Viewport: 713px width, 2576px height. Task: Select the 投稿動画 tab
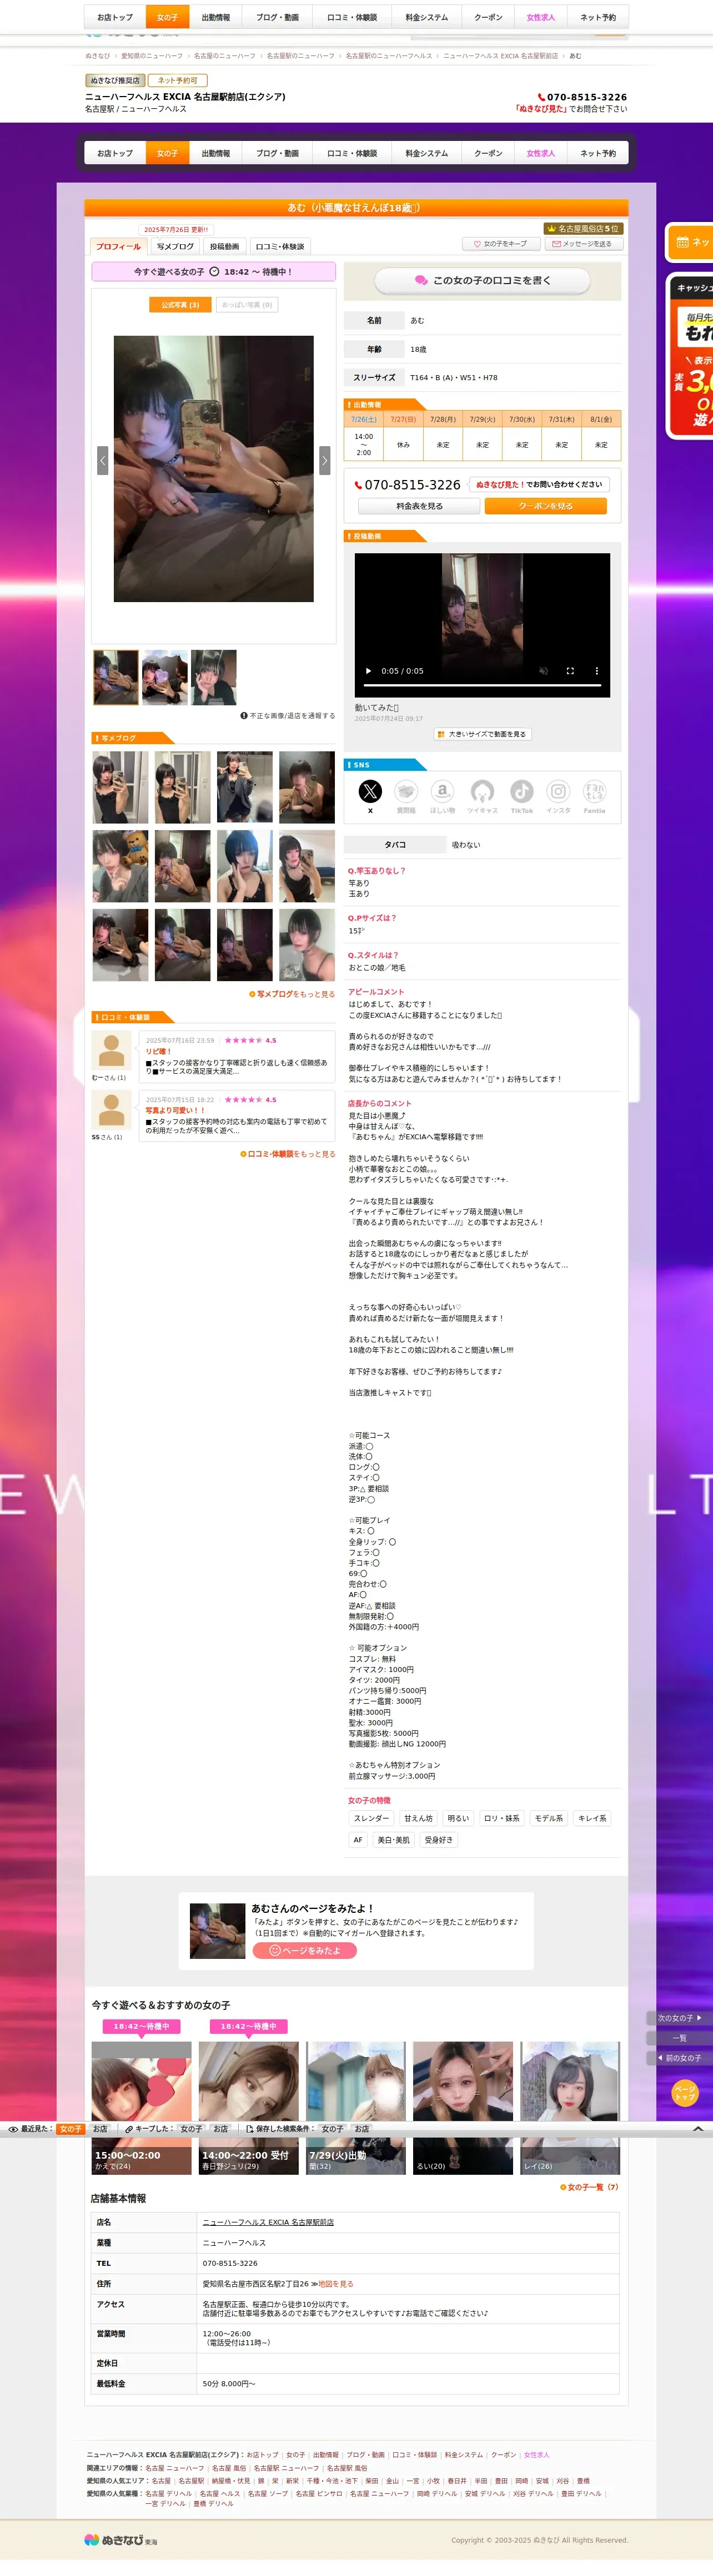point(224,246)
